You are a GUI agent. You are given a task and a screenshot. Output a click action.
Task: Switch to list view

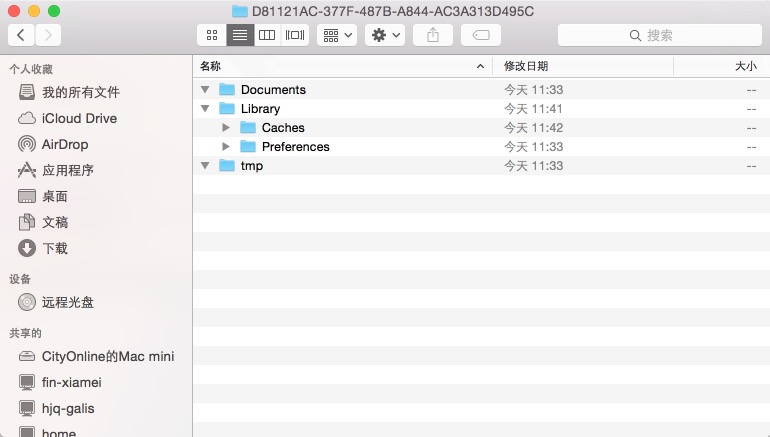coord(240,35)
